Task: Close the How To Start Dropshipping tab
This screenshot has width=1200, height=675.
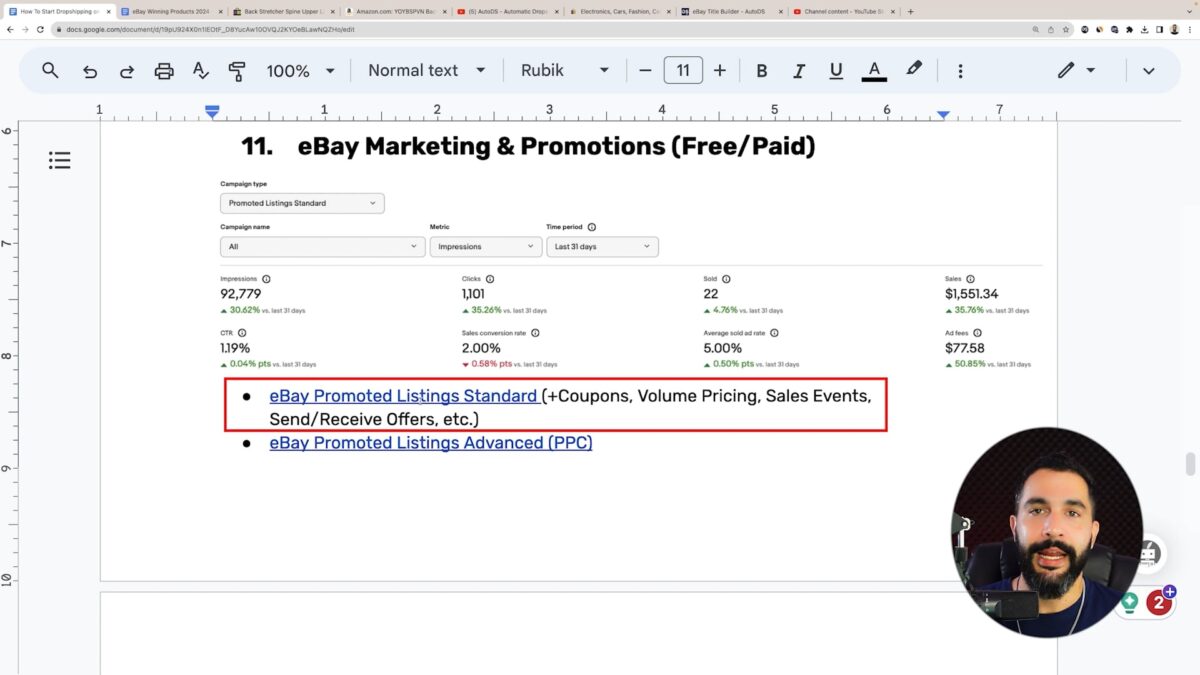Action: pos(107,12)
